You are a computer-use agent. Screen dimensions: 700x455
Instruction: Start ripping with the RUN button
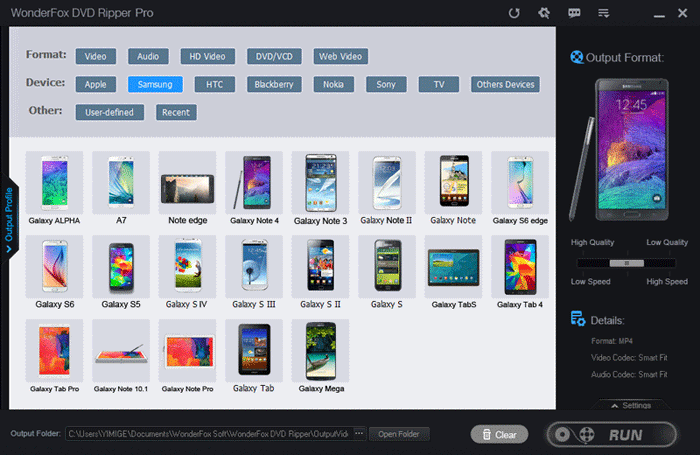[612, 434]
